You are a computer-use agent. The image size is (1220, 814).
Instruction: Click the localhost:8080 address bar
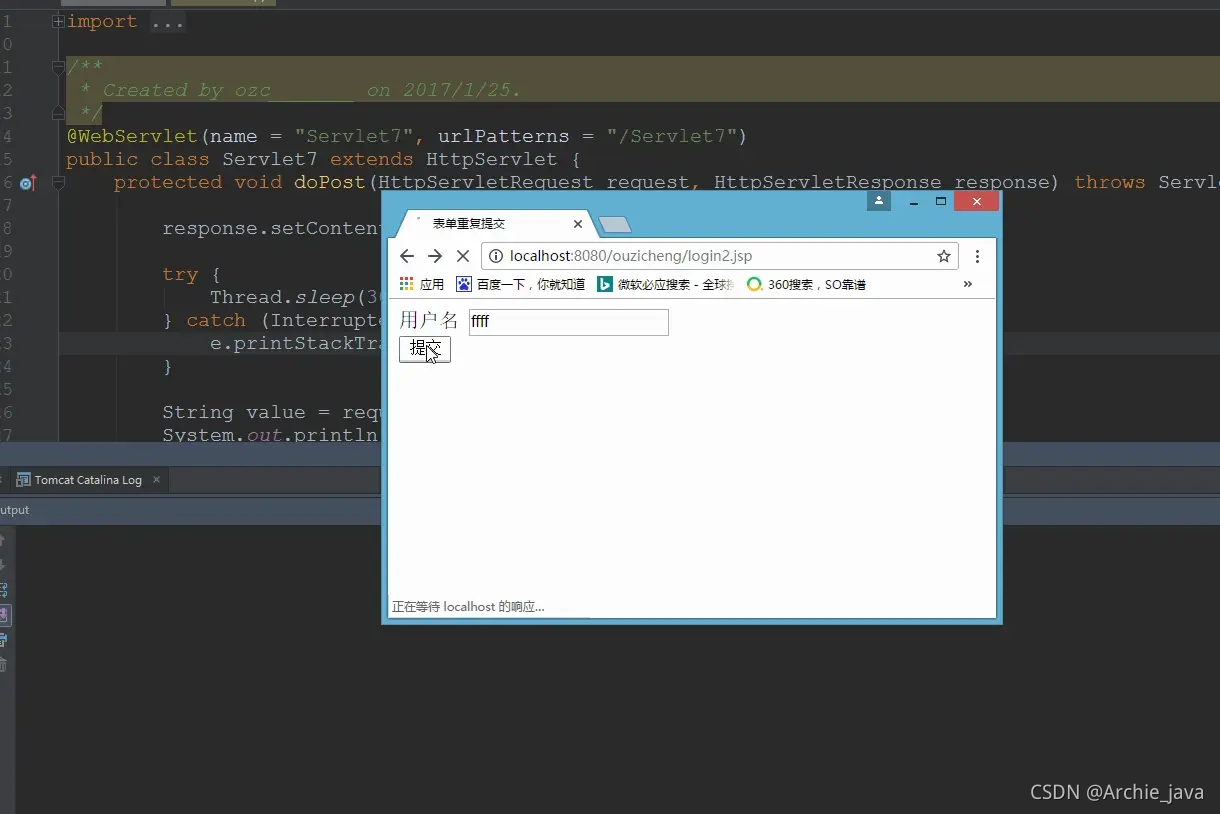pos(719,256)
